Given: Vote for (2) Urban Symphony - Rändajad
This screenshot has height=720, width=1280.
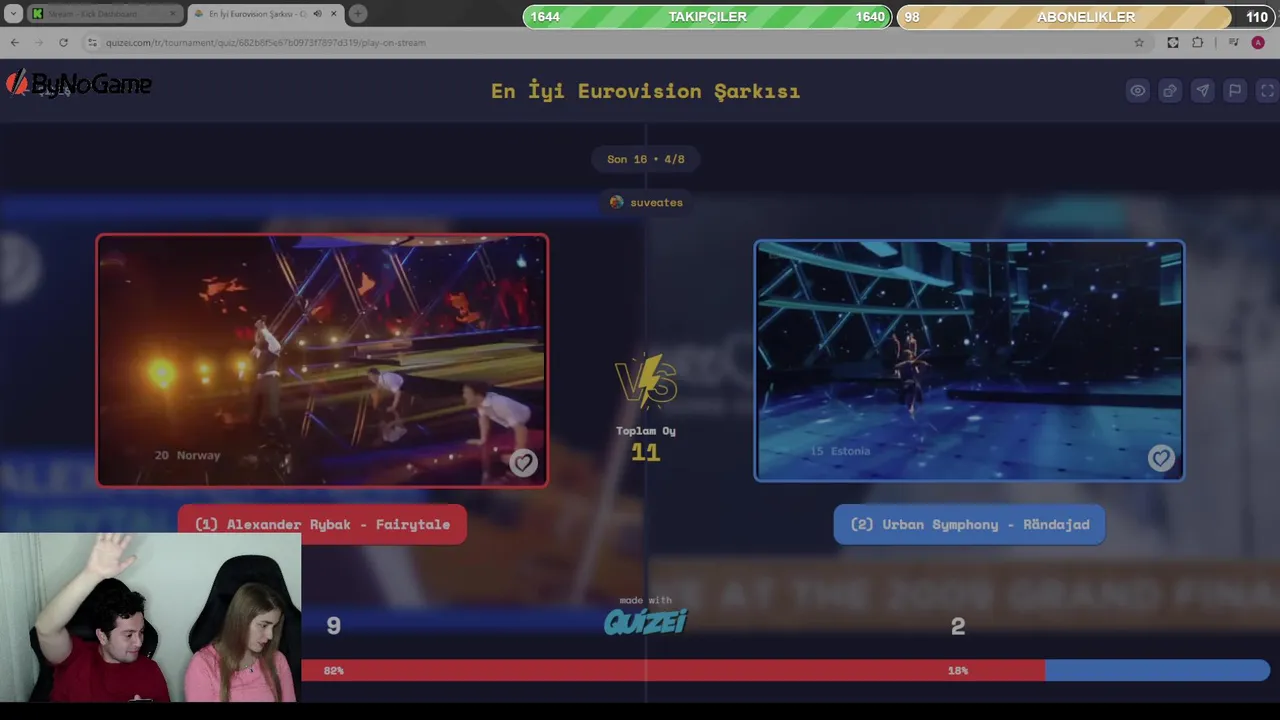Looking at the screenshot, I should 969,524.
